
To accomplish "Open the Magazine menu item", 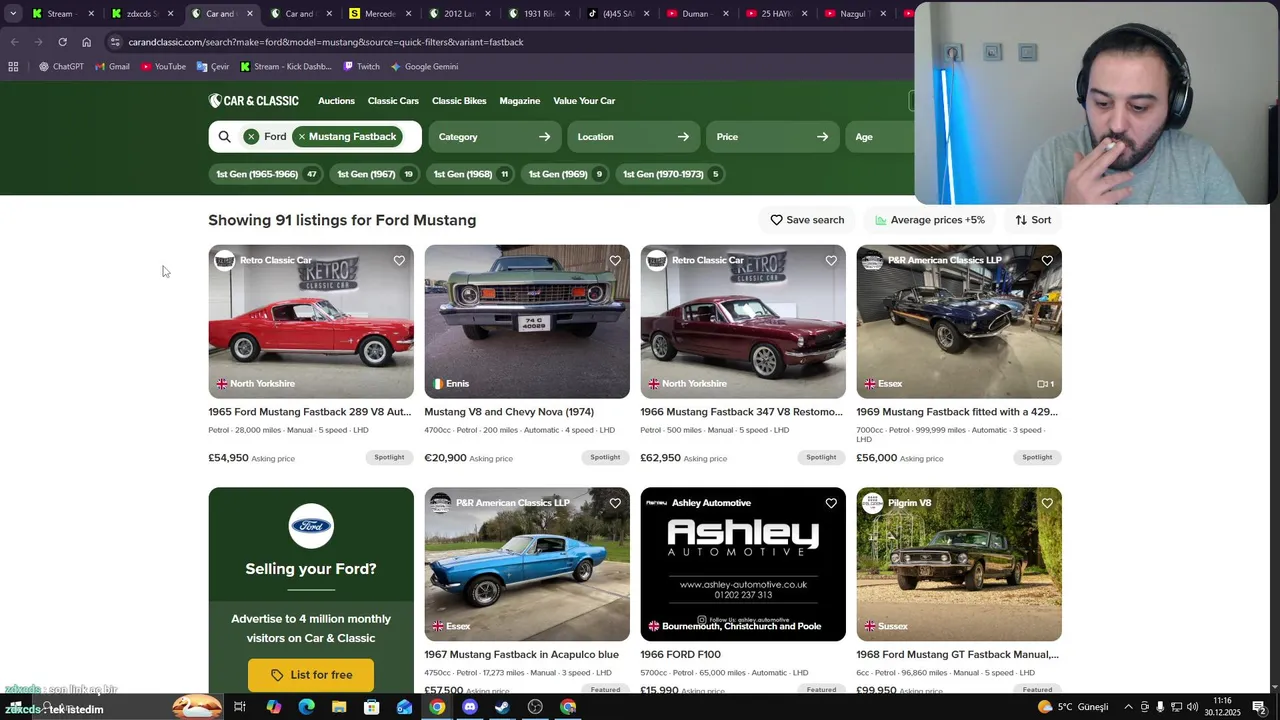I will click(520, 101).
